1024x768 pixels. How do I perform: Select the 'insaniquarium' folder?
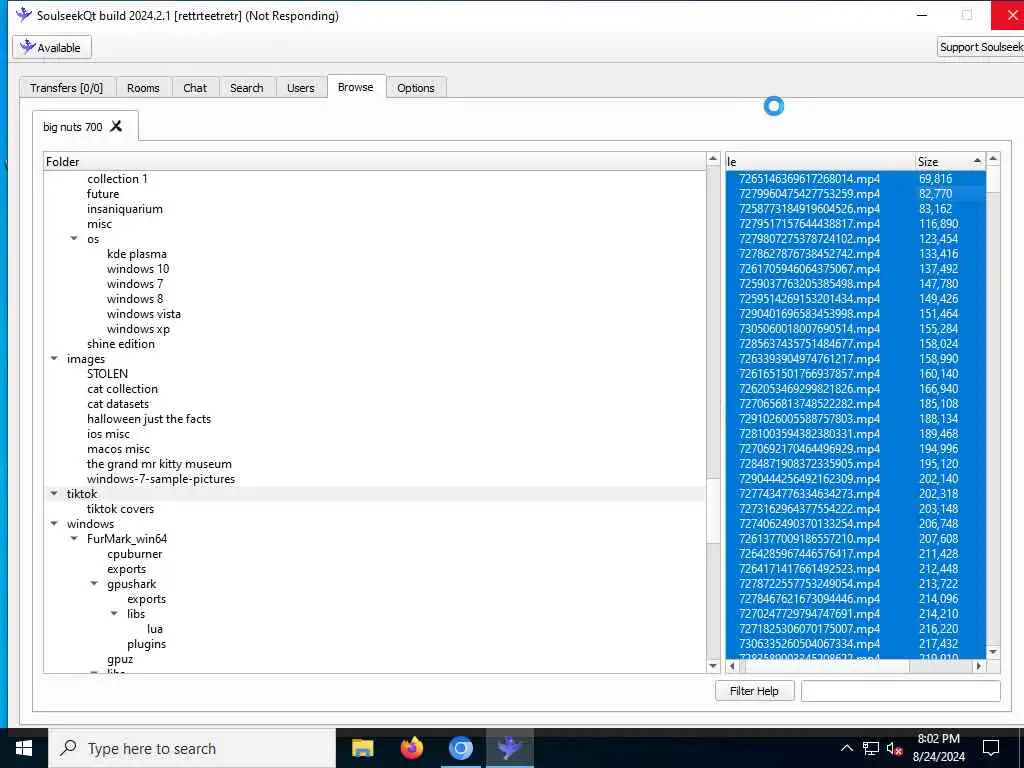(125, 209)
